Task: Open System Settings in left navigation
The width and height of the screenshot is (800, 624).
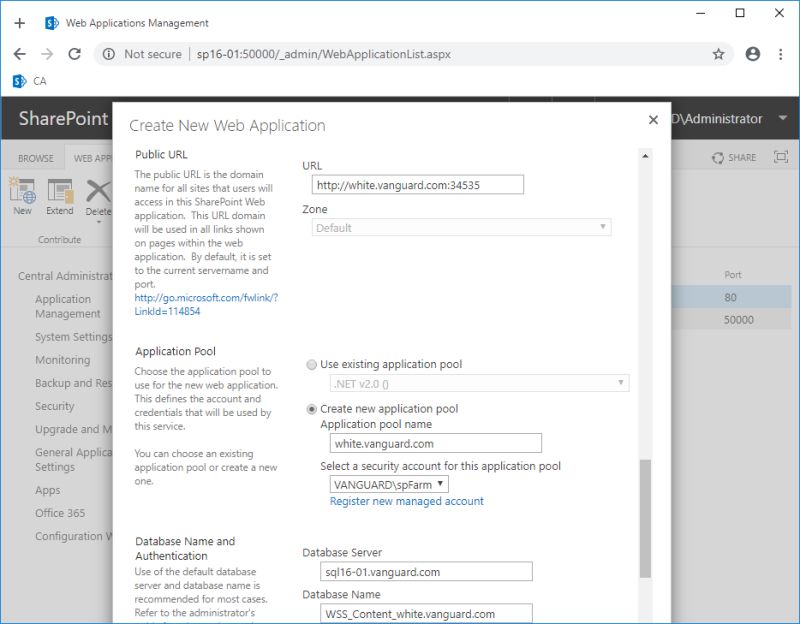Action: coord(73,337)
